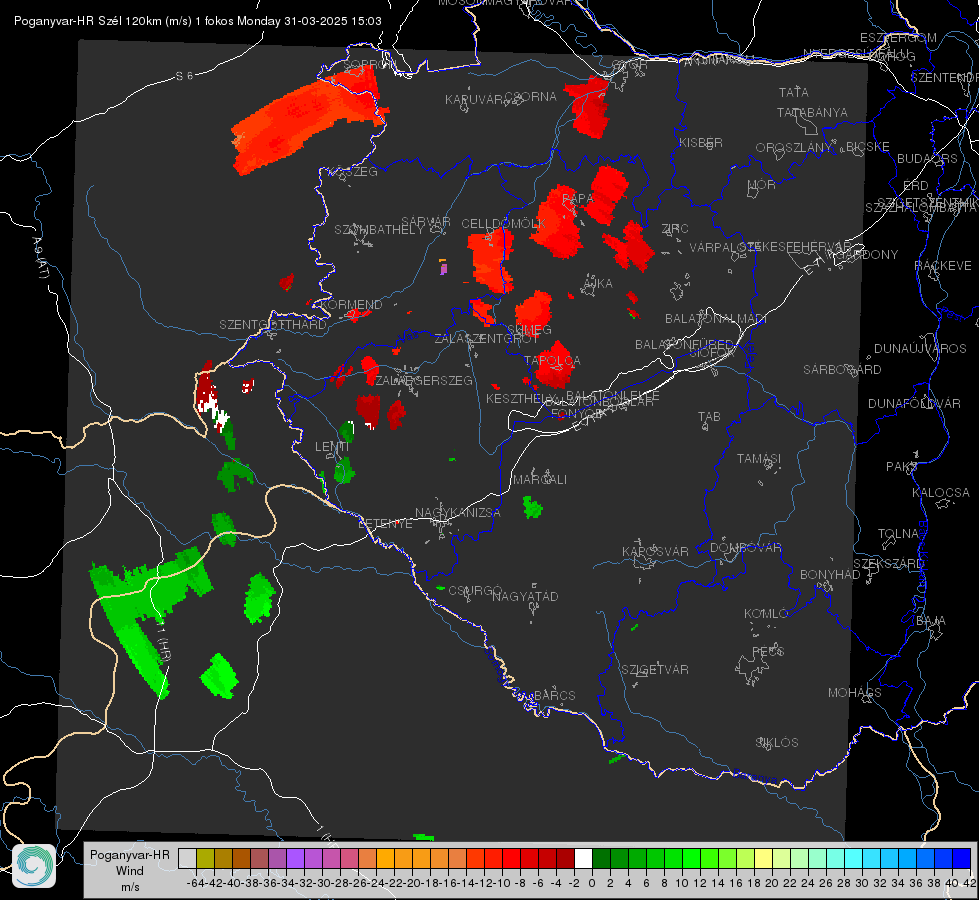Image resolution: width=979 pixels, height=900 pixels.
Task: Click the 'TAB' city label
Action: pyautogui.click(x=709, y=417)
